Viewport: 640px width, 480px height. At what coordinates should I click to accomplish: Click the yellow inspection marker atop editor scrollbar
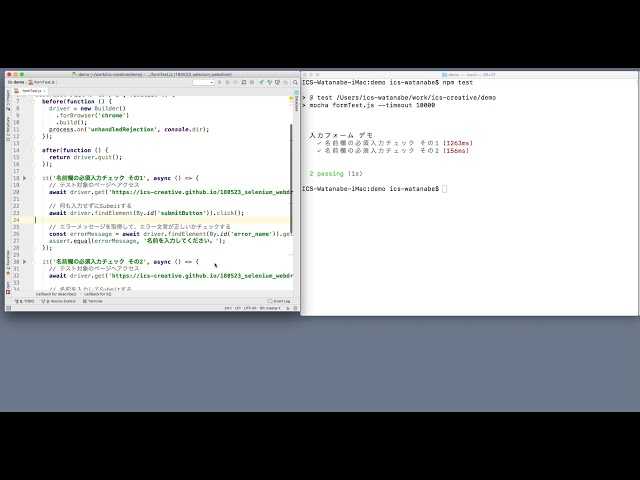(x=291, y=98)
